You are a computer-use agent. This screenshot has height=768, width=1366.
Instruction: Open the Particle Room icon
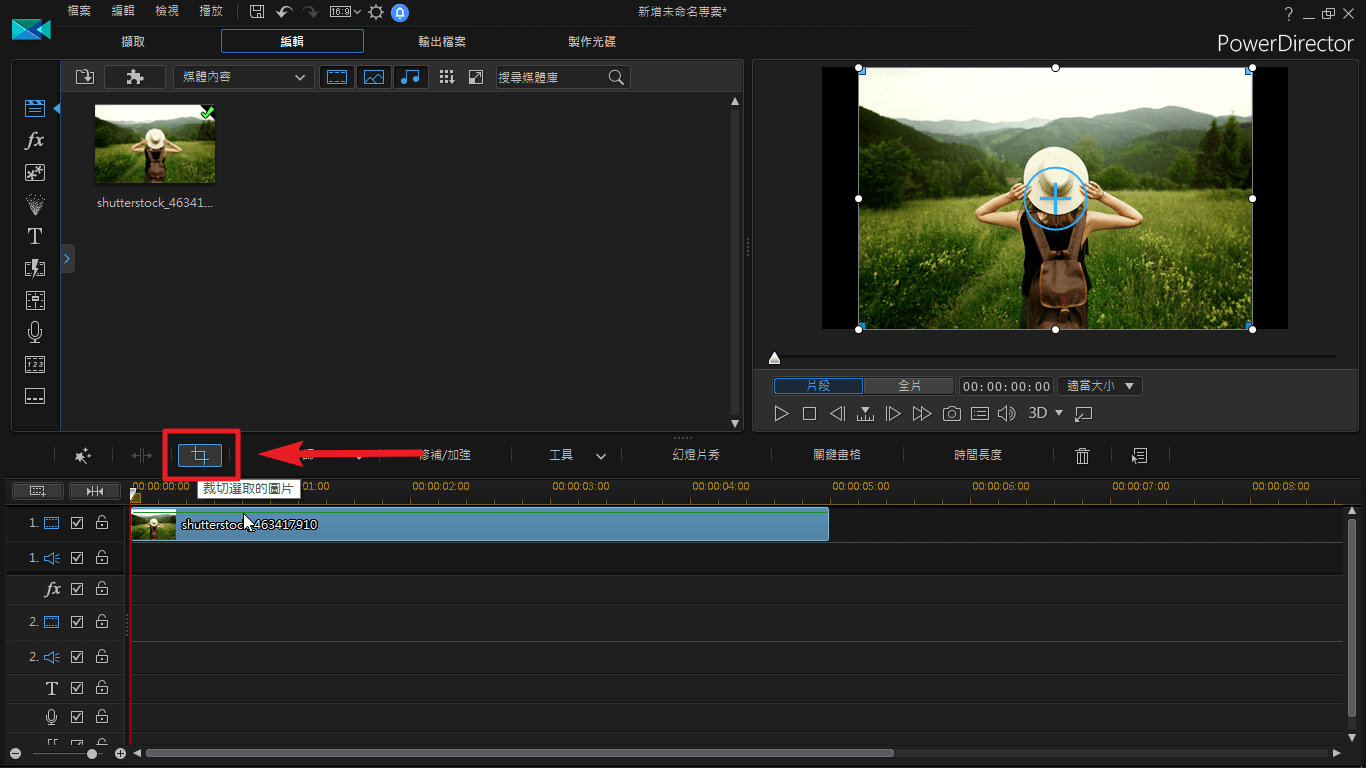(35, 204)
